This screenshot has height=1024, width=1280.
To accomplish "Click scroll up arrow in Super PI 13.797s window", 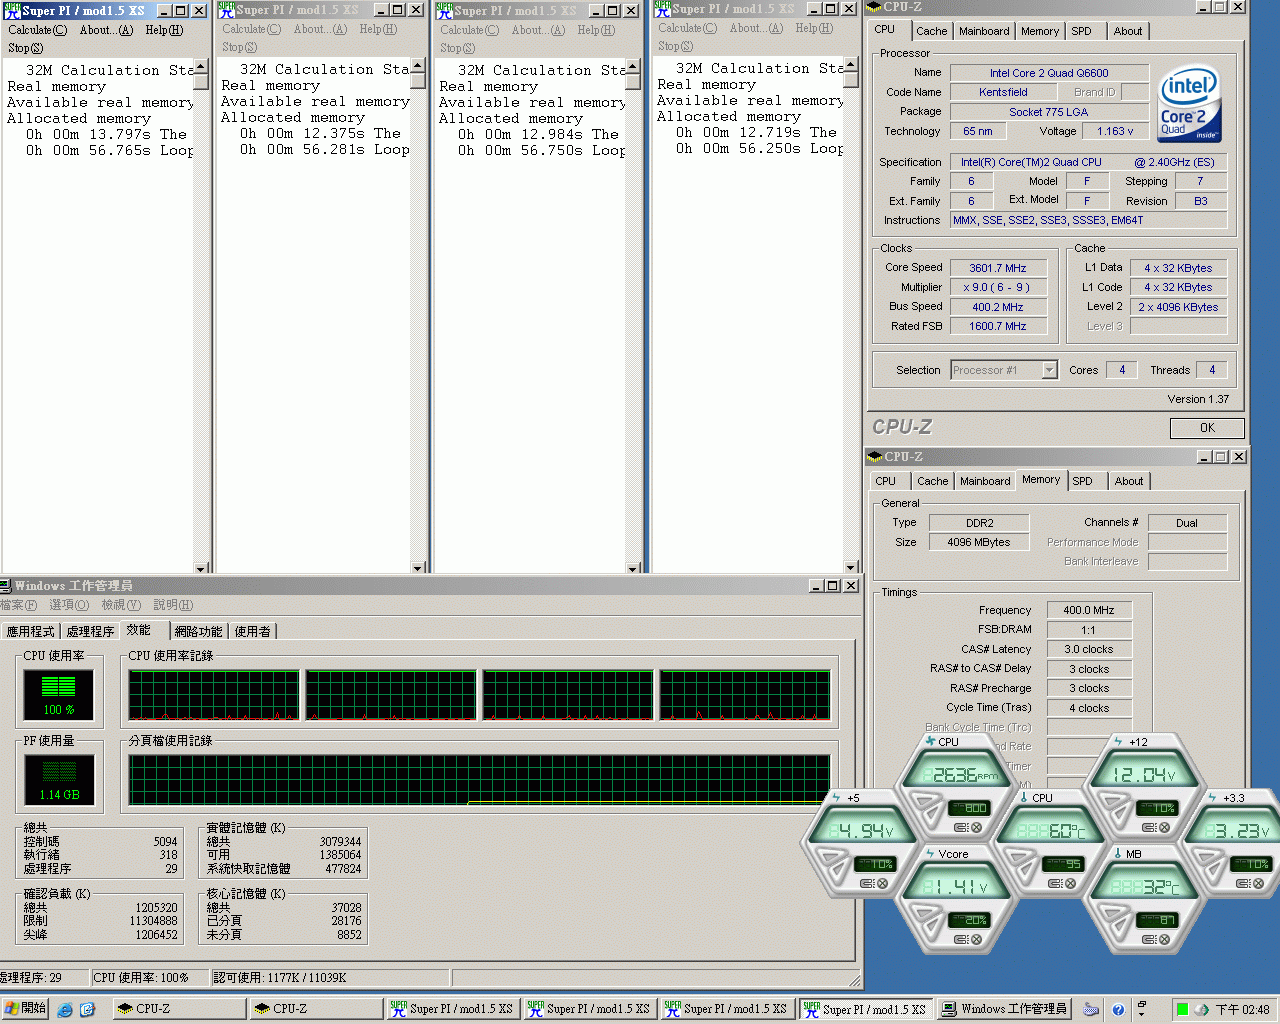I will point(201,67).
